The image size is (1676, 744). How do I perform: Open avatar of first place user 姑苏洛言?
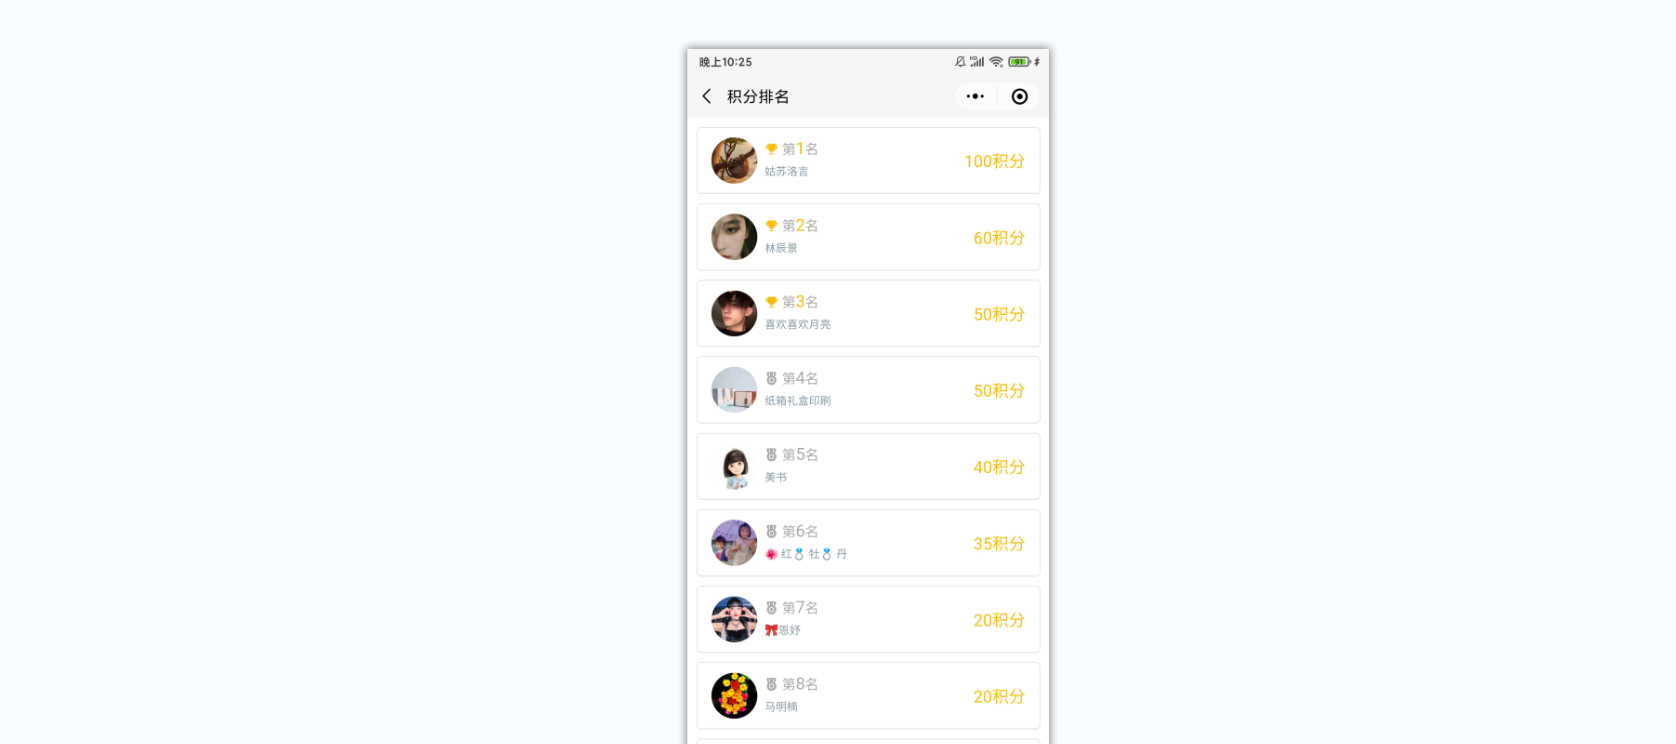pyautogui.click(x=734, y=160)
